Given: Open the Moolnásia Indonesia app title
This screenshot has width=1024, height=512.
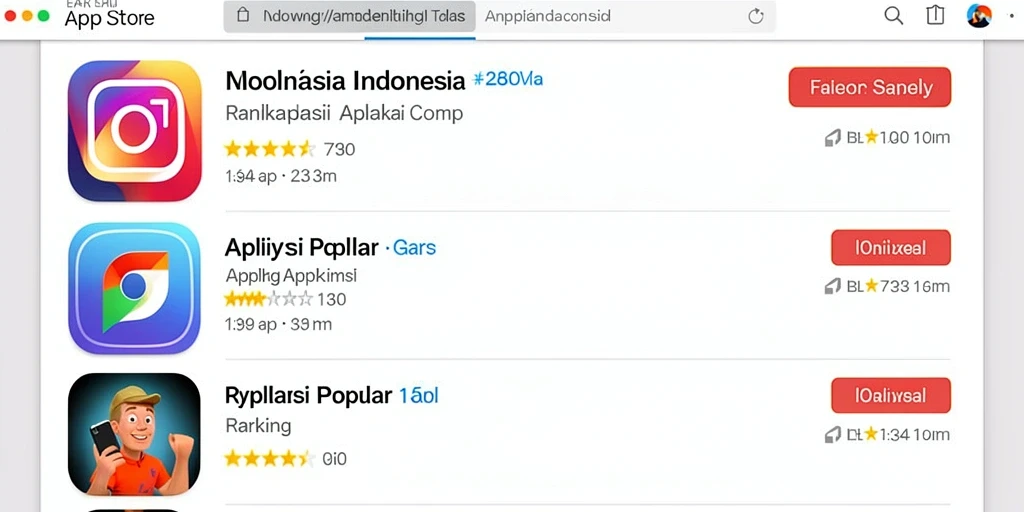Looking at the screenshot, I should point(345,81).
